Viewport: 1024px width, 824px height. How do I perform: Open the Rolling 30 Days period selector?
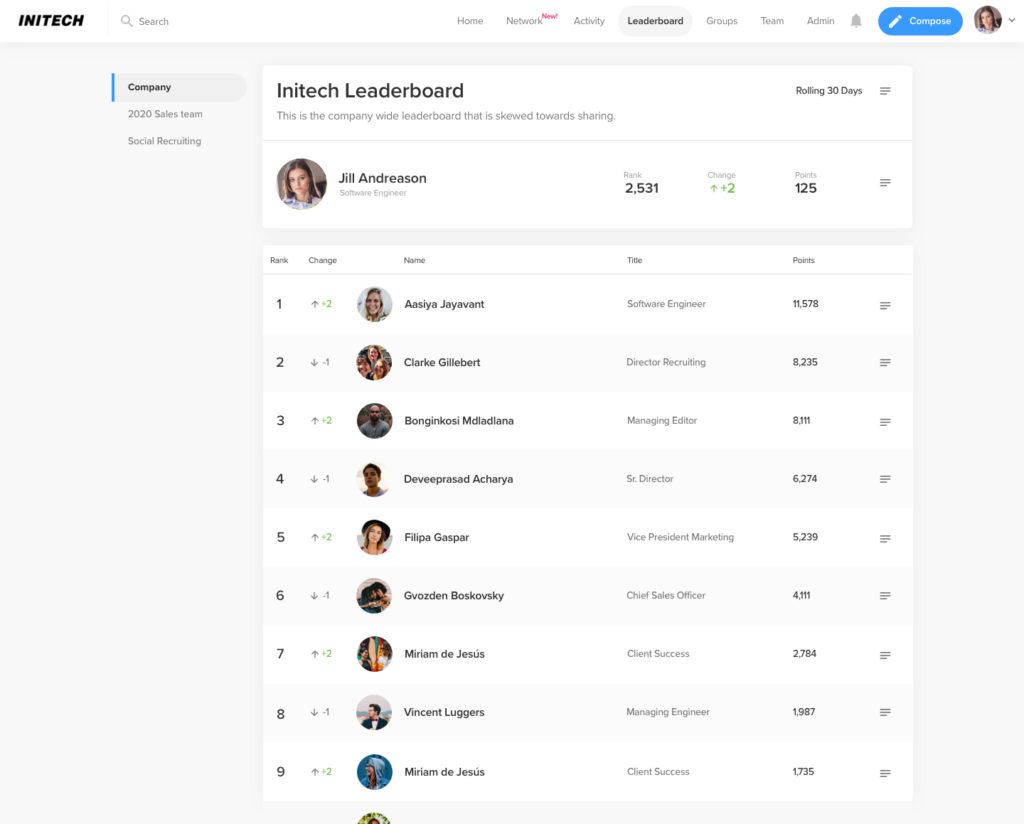[829, 91]
